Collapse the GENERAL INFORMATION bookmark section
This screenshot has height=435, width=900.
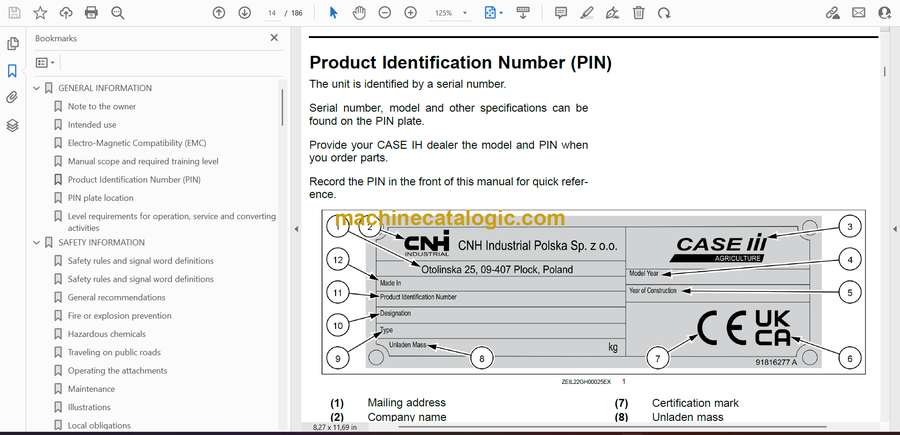coord(37,88)
